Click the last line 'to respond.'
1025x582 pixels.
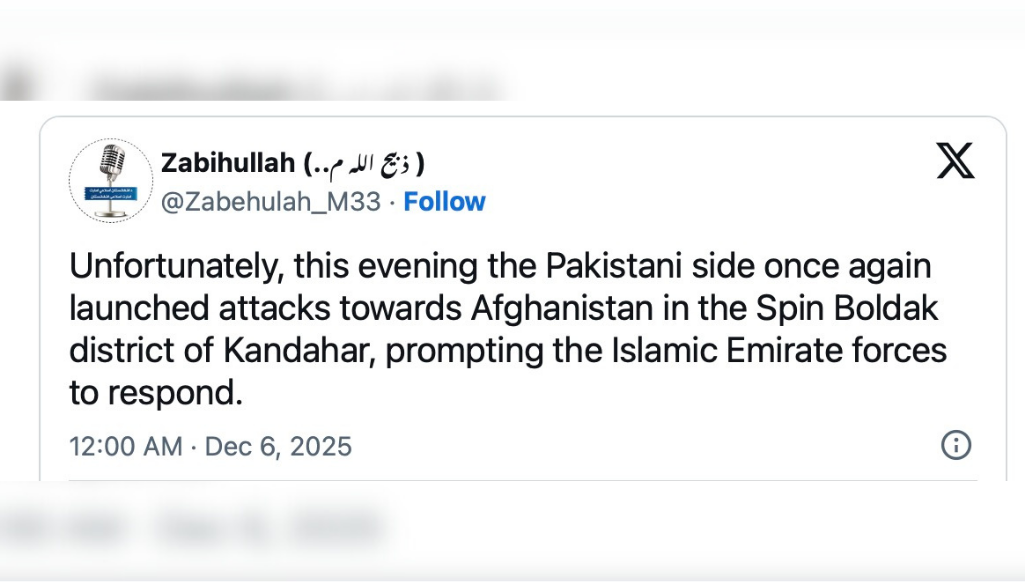click(156, 393)
